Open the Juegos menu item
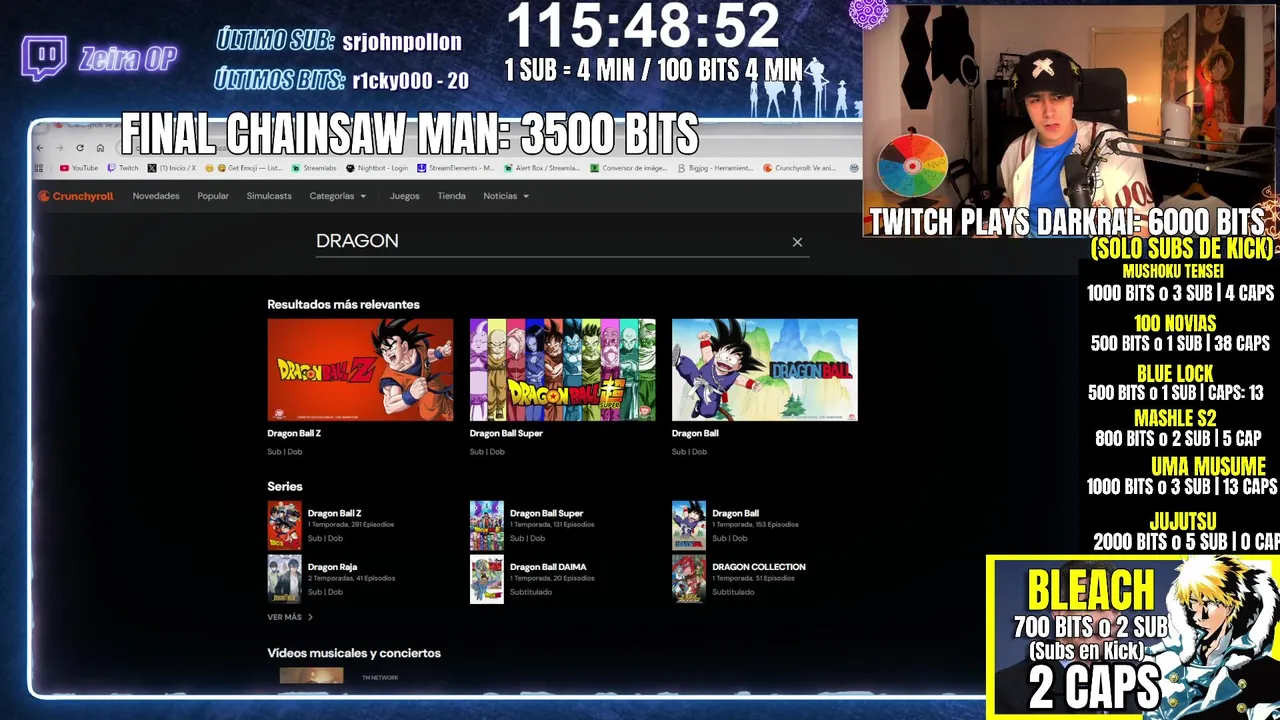Viewport: 1280px width, 720px height. pyautogui.click(x=404, y=196)
